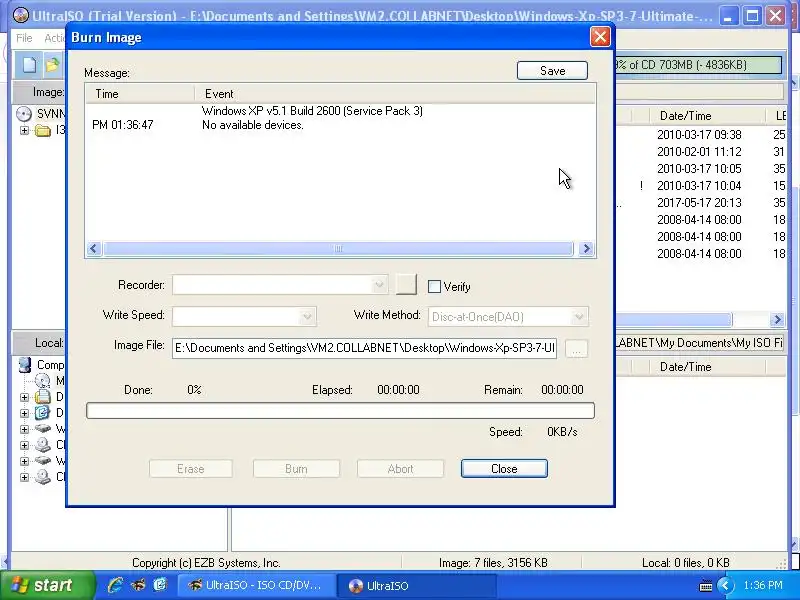Click the UltraISO title bar application icon
This screenshot has width=800, height=600.
[20, 15]
